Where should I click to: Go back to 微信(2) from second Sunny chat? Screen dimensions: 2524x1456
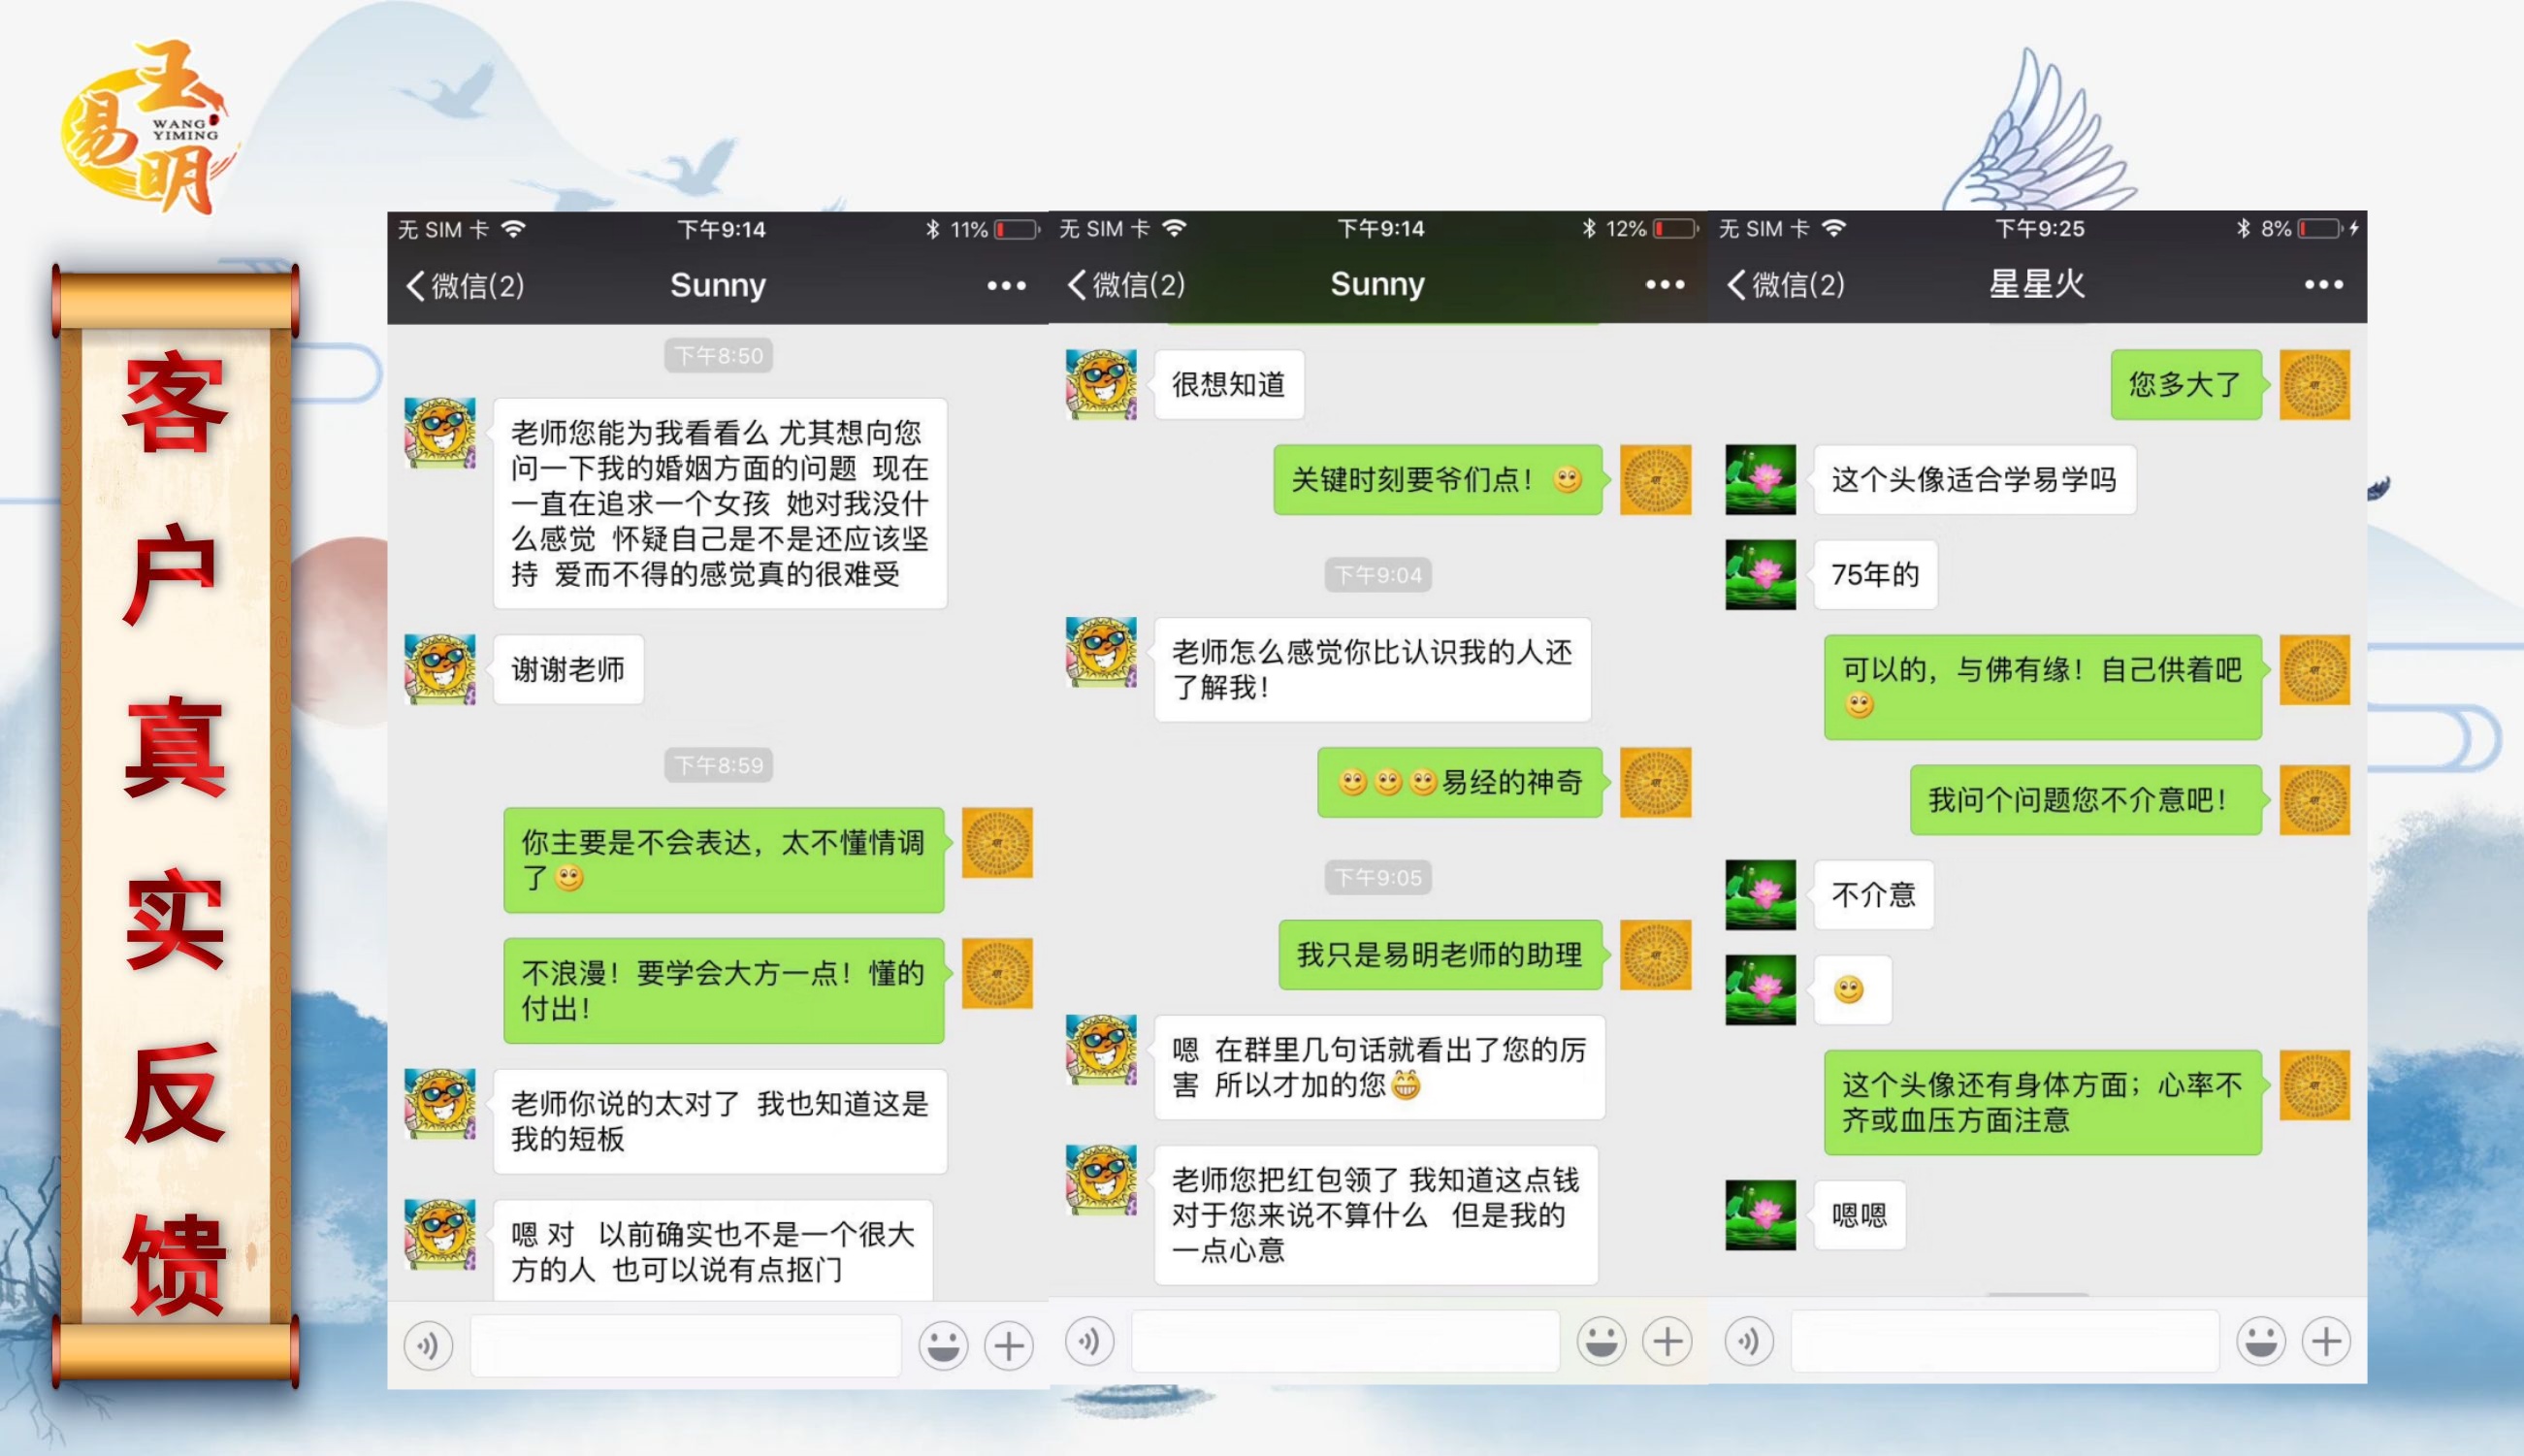coord(1126,285)
